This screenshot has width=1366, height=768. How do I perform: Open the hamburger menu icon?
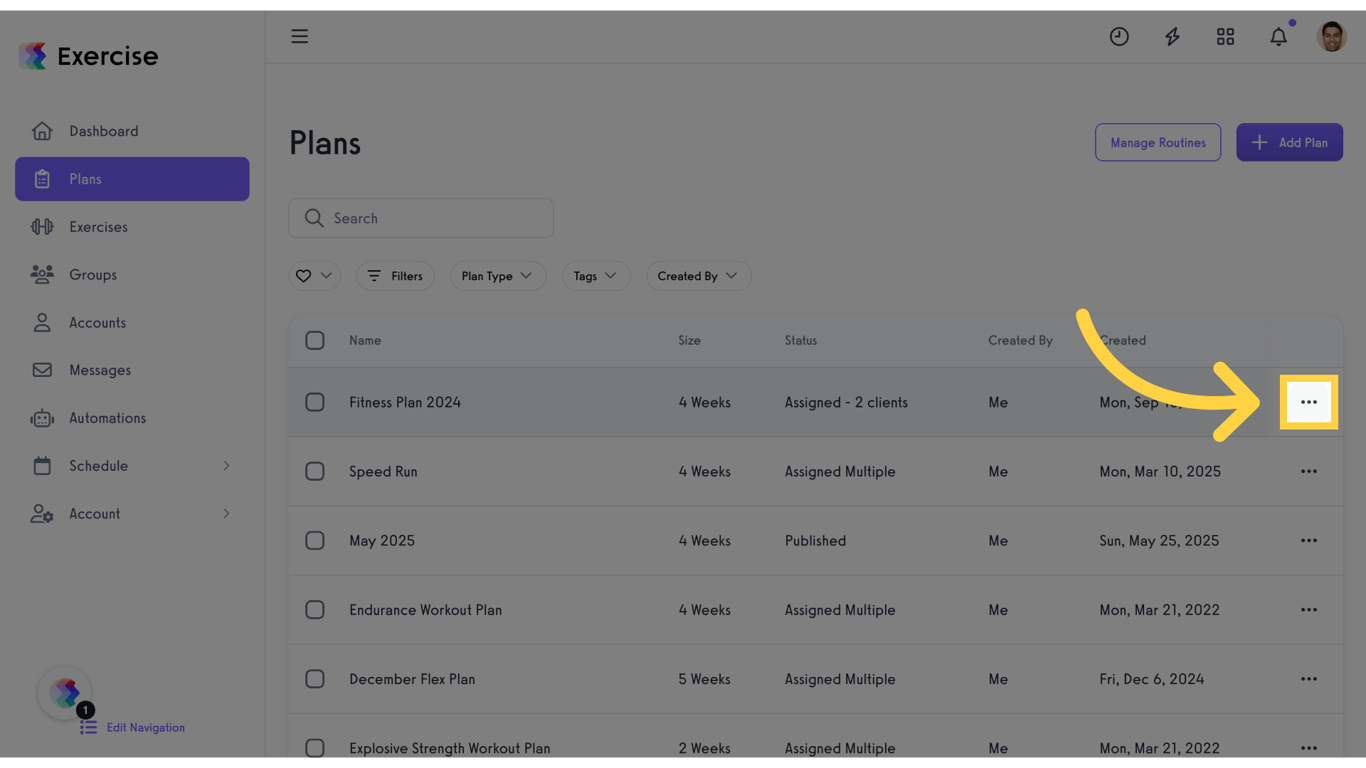[x=299, y=37]
